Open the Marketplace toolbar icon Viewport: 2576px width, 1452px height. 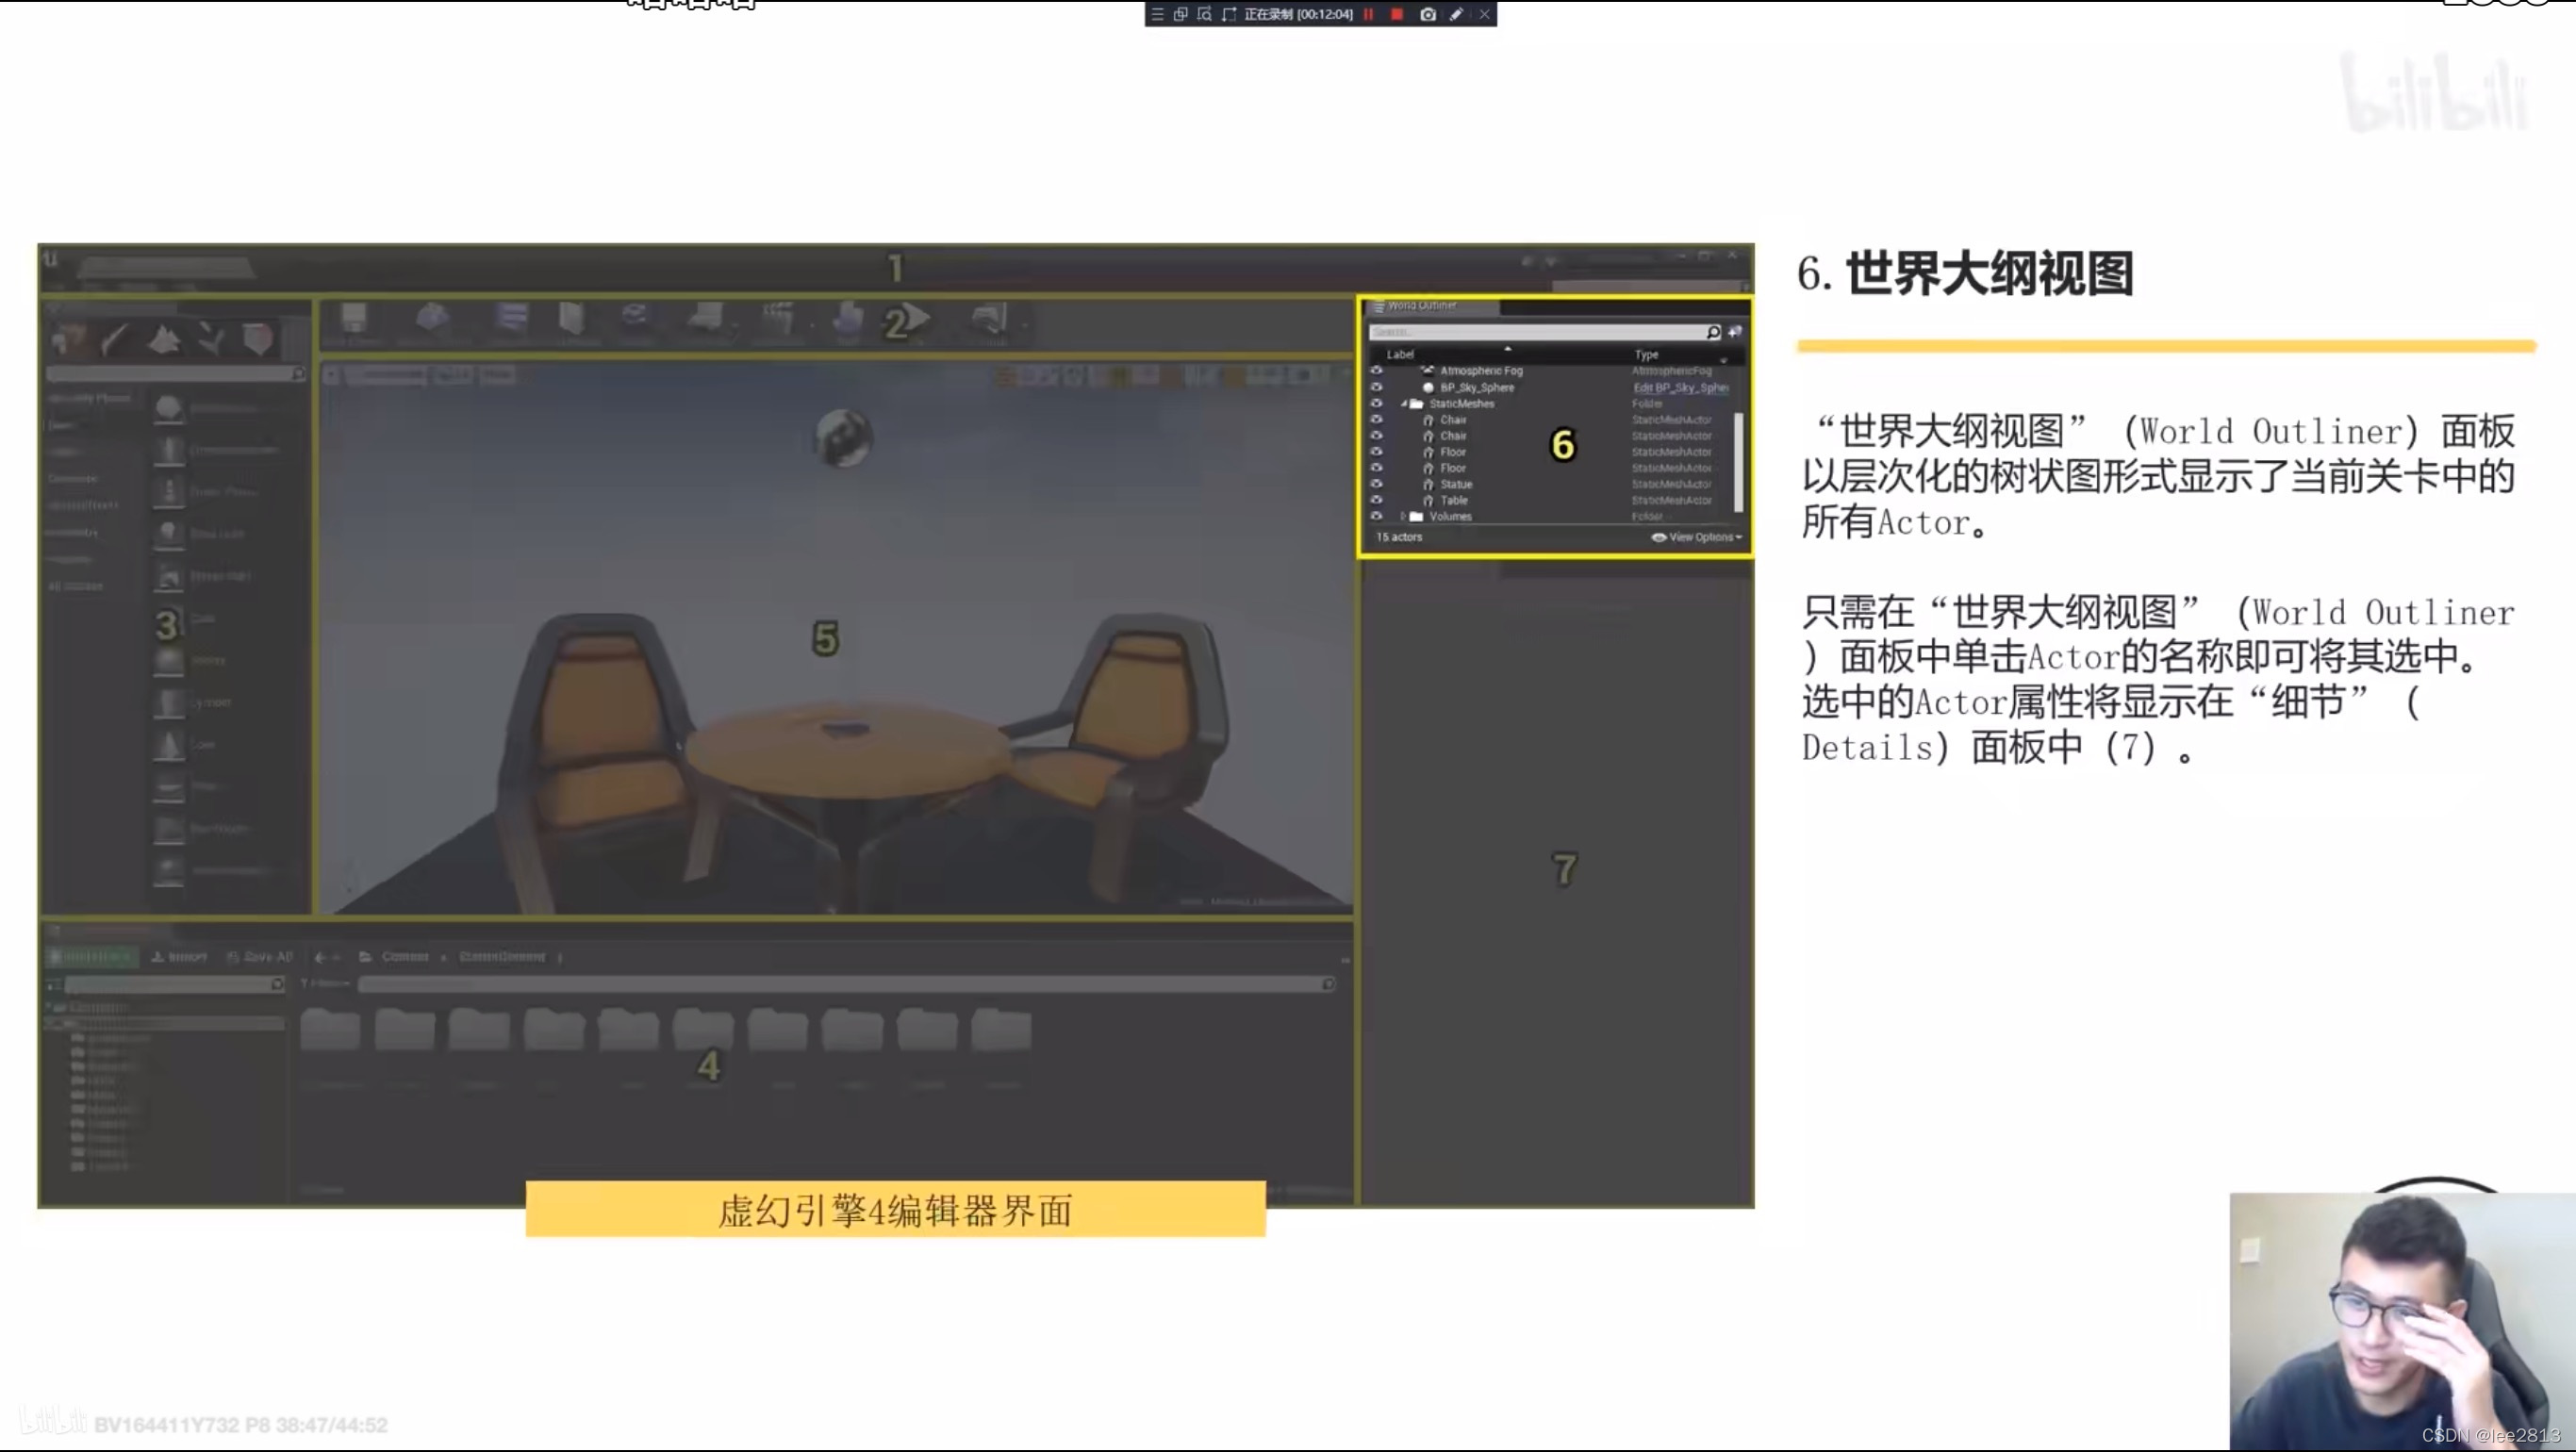click(570, 319)
